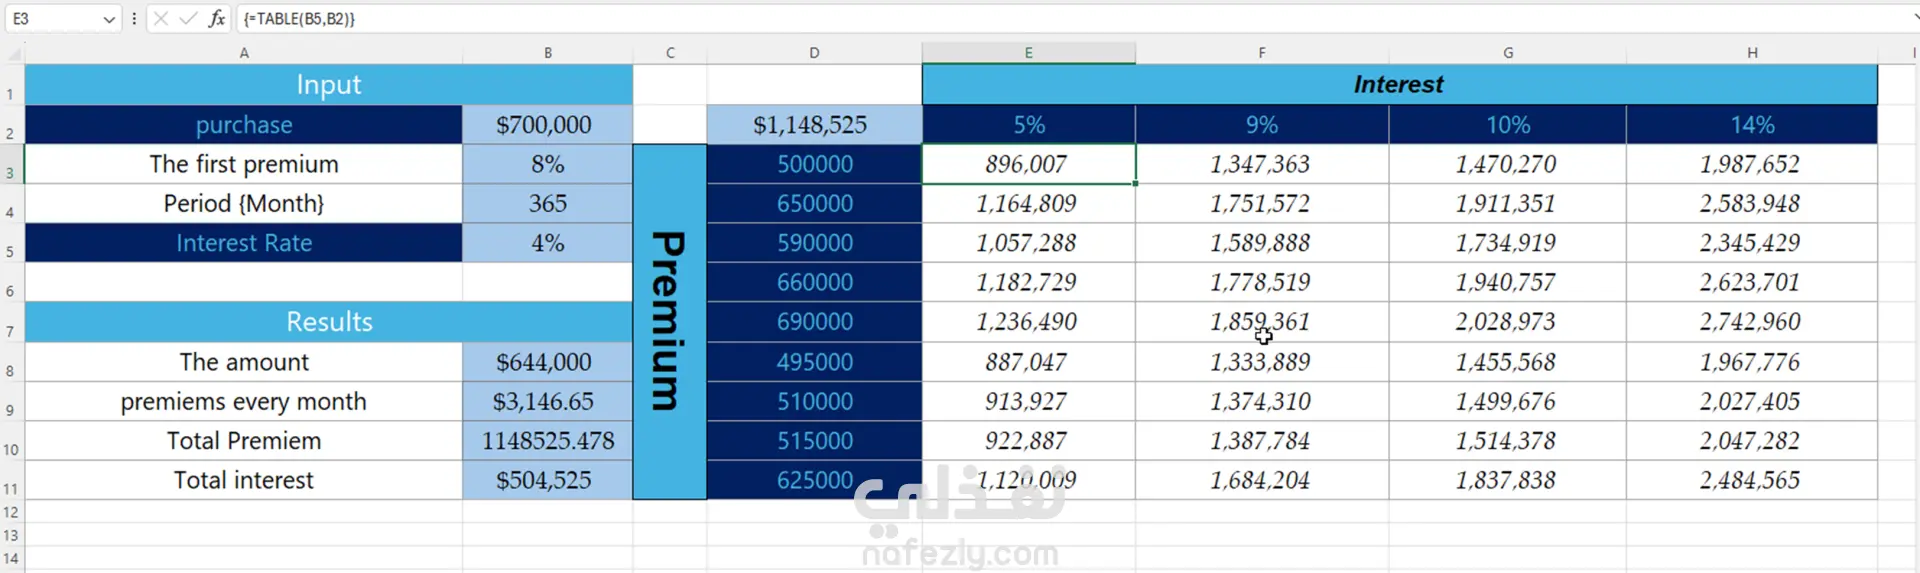
Task: Select the 9% interest column heading cell
Action: (1262, 125)
